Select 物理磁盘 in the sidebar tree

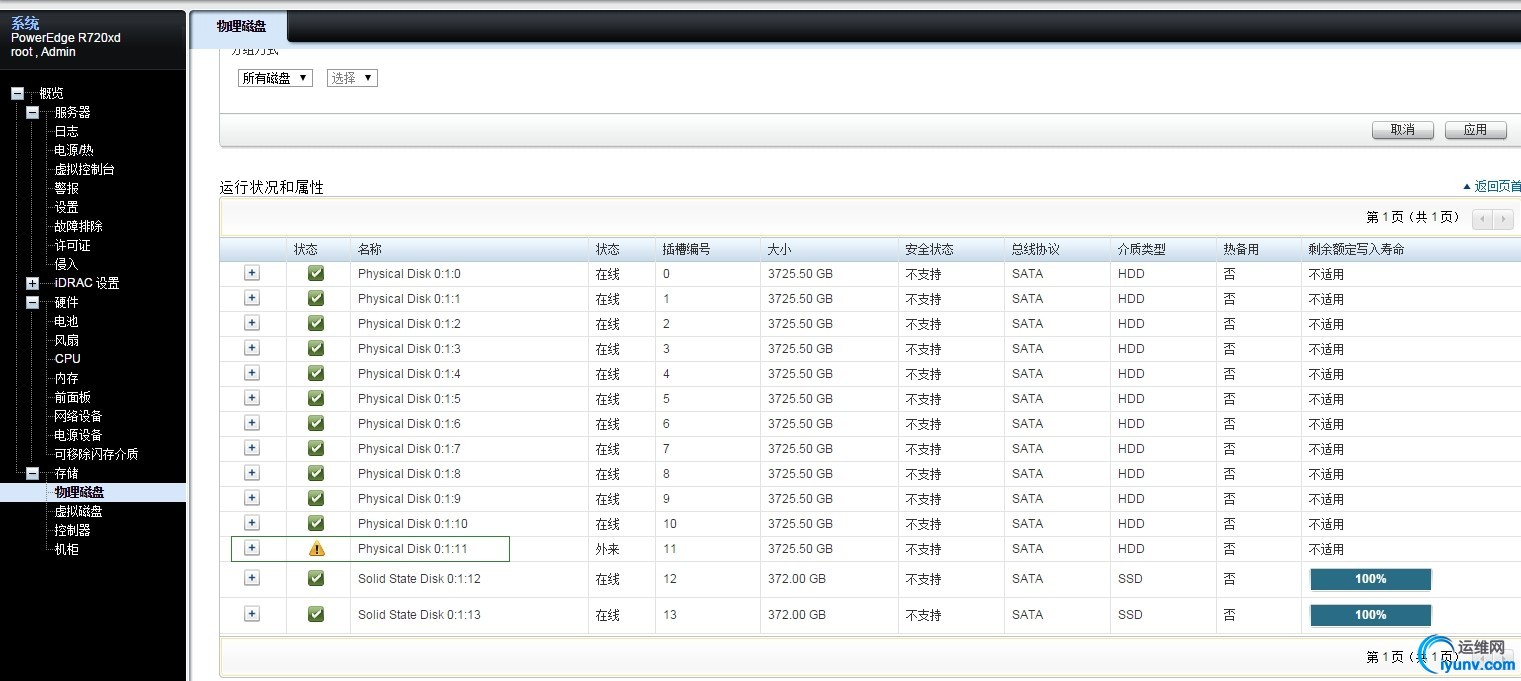tap(79, 492)
